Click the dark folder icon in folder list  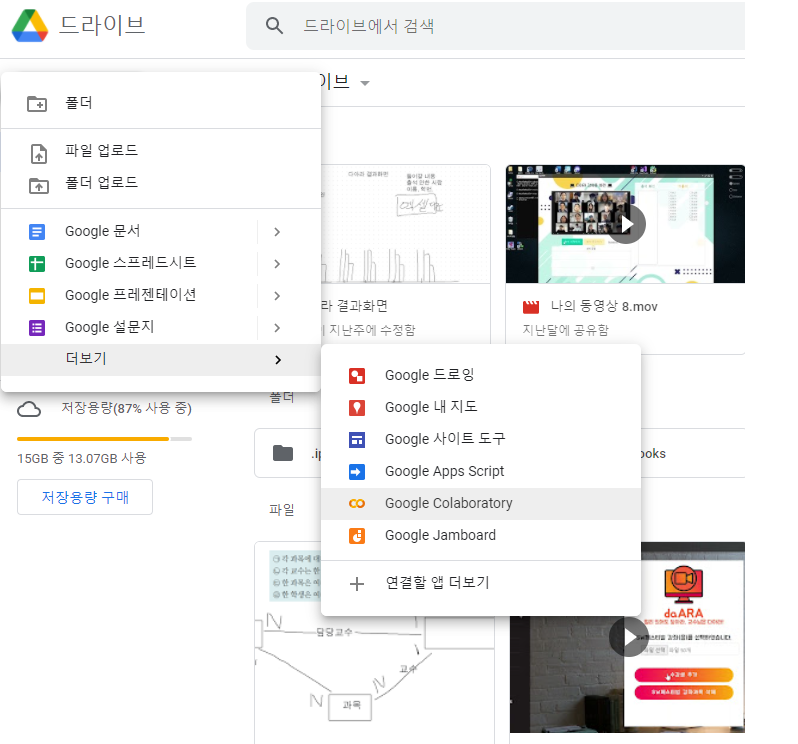coord(283,453)
